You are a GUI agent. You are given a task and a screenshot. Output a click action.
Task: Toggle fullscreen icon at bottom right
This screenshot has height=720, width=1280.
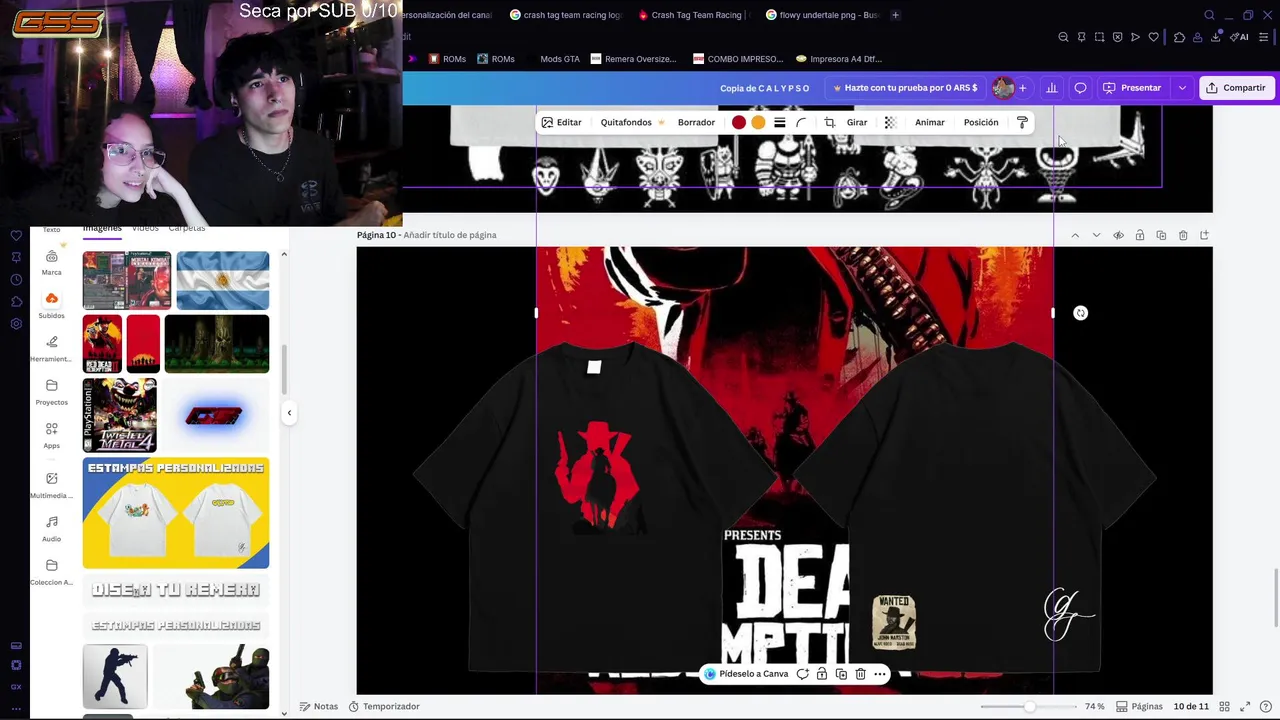1245,706
